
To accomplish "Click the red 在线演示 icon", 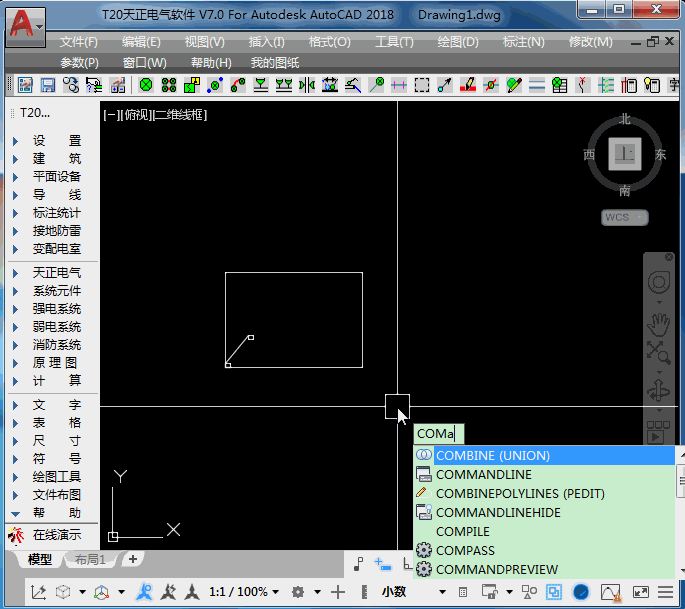I will pyautogui.click(x=16, y=535).
